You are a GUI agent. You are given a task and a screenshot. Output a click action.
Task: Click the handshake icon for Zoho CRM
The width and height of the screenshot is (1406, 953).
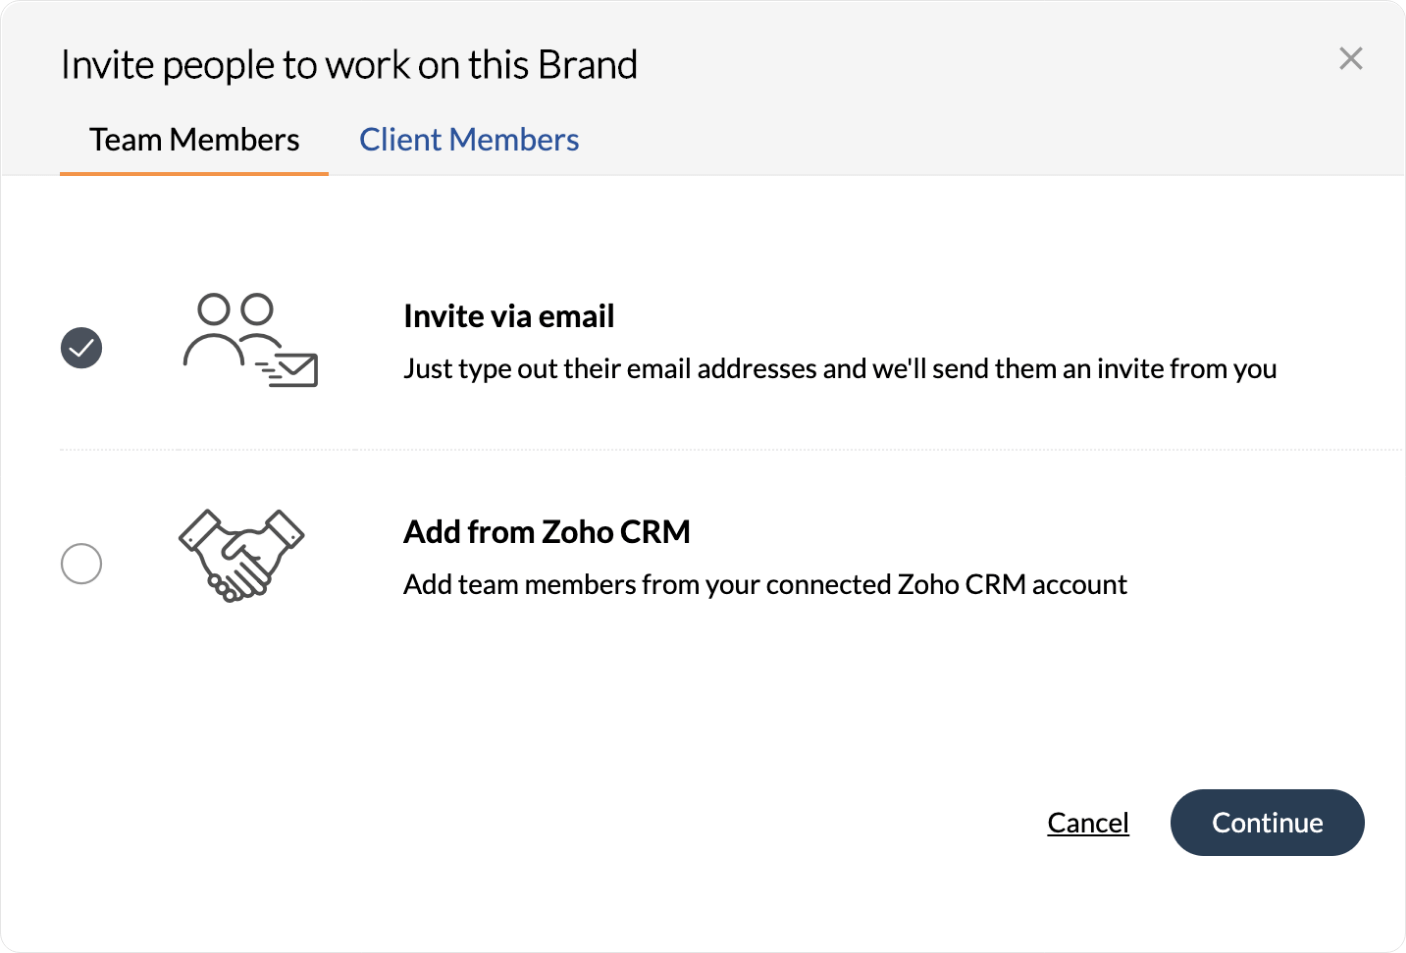click(x=241, y=553)
